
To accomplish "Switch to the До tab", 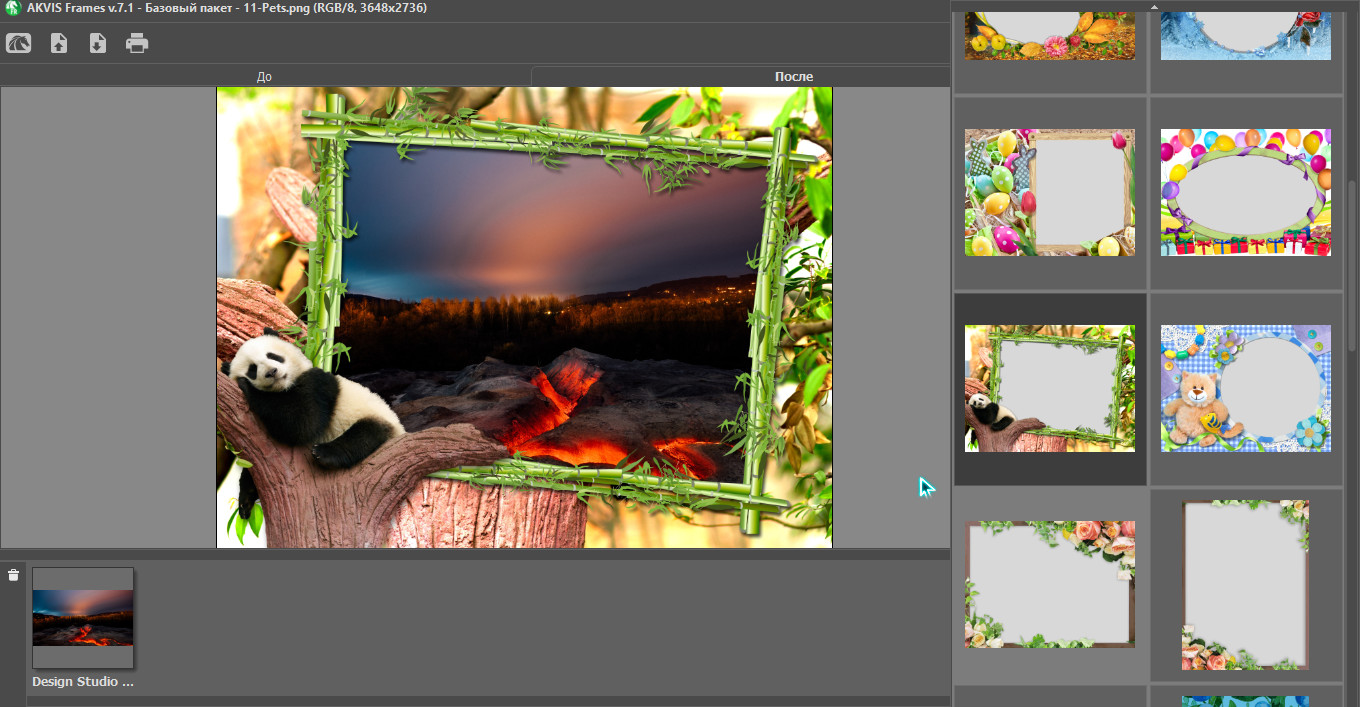I will point(264,77).
